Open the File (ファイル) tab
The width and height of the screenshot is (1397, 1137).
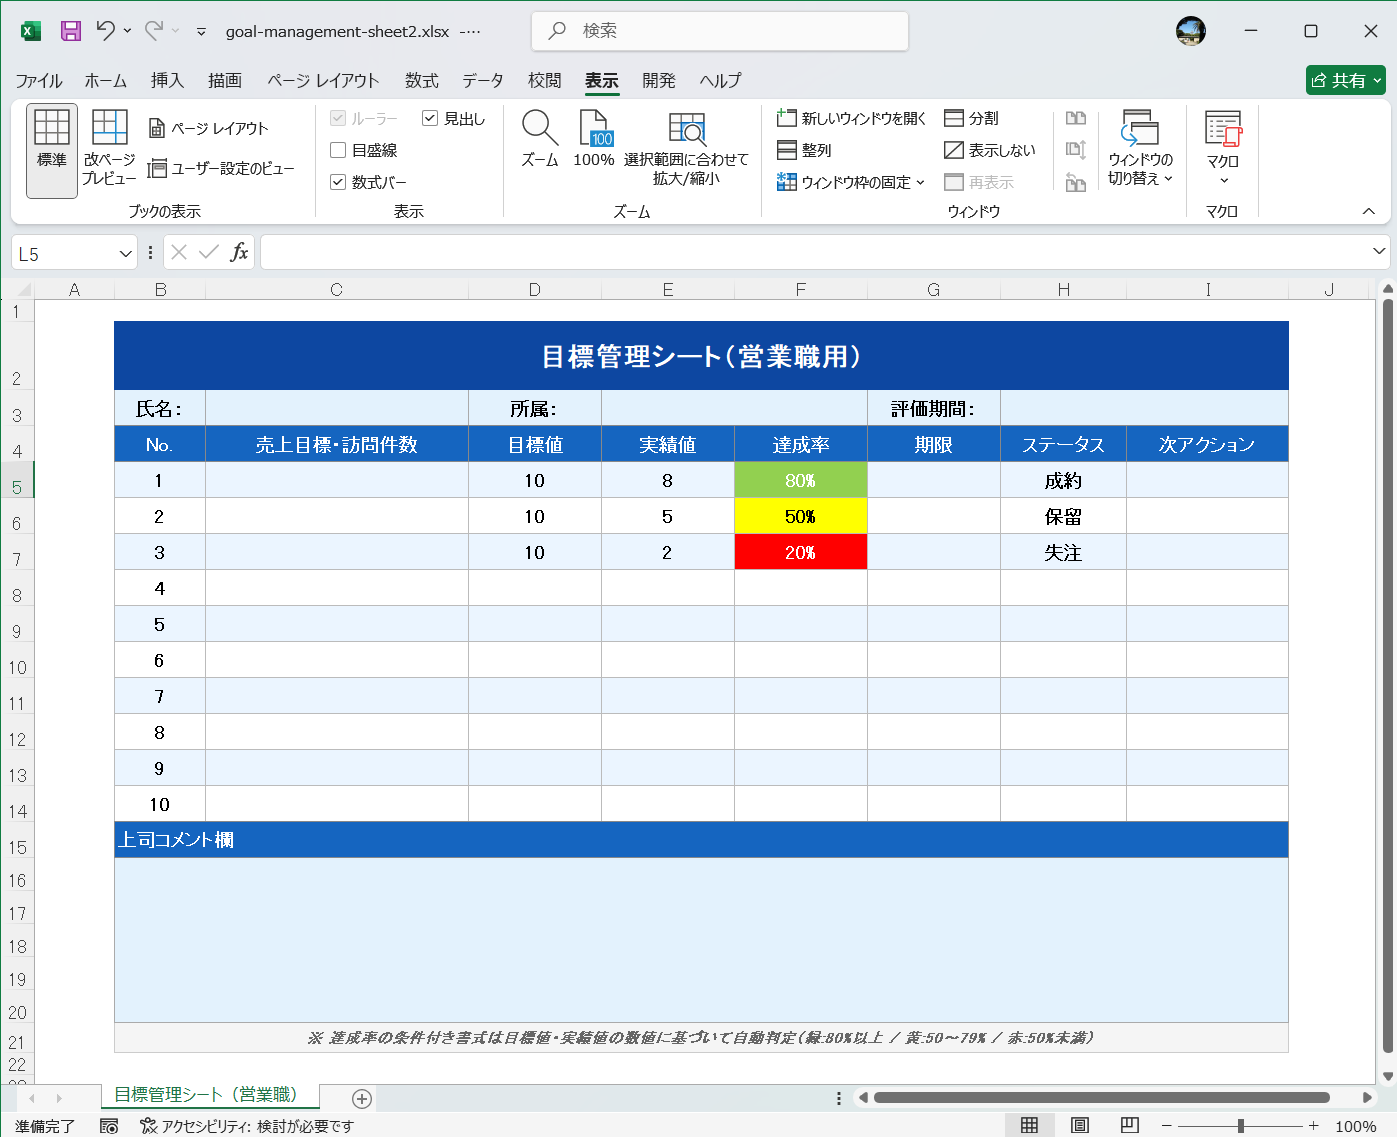pyautogui.click(x=39, y=80)
